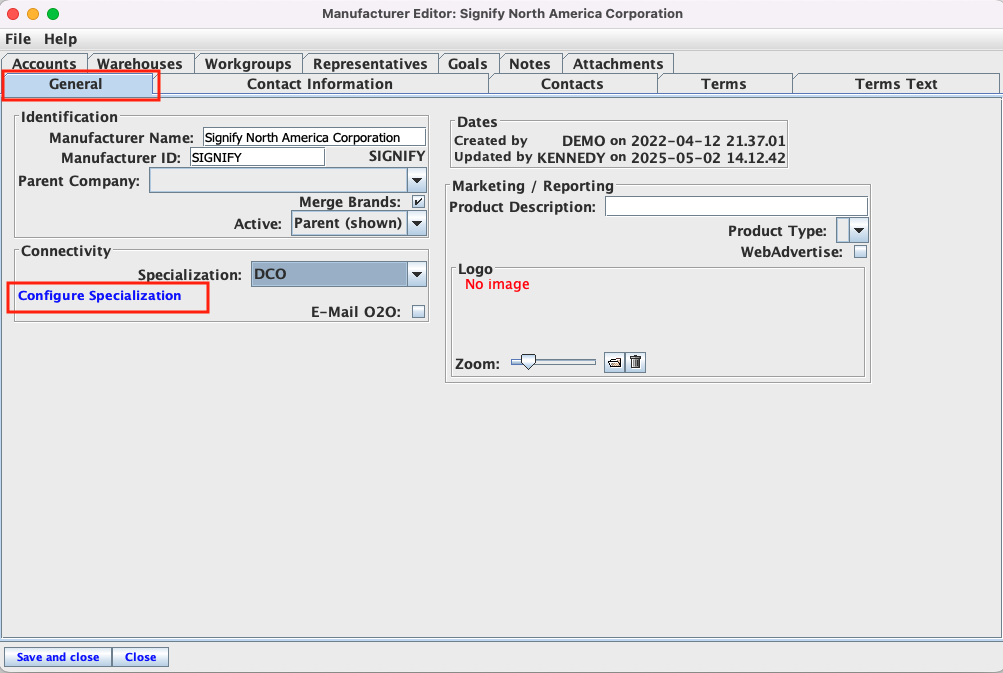Expand the Product Type dropdown
Viewport: 1003px width, 673px height.
(x=858, y=230)
